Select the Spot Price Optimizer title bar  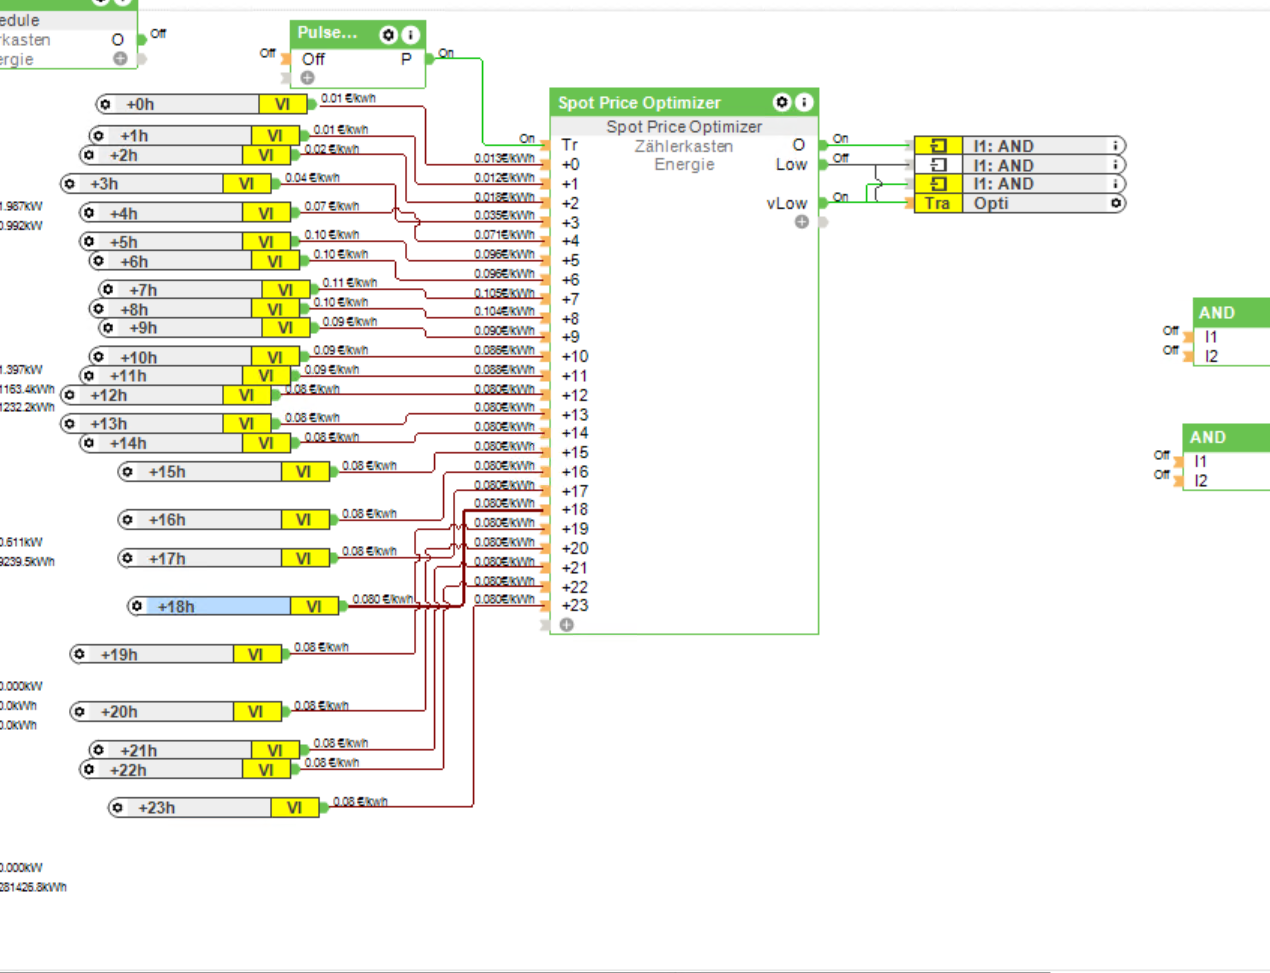tap(650, 102)
